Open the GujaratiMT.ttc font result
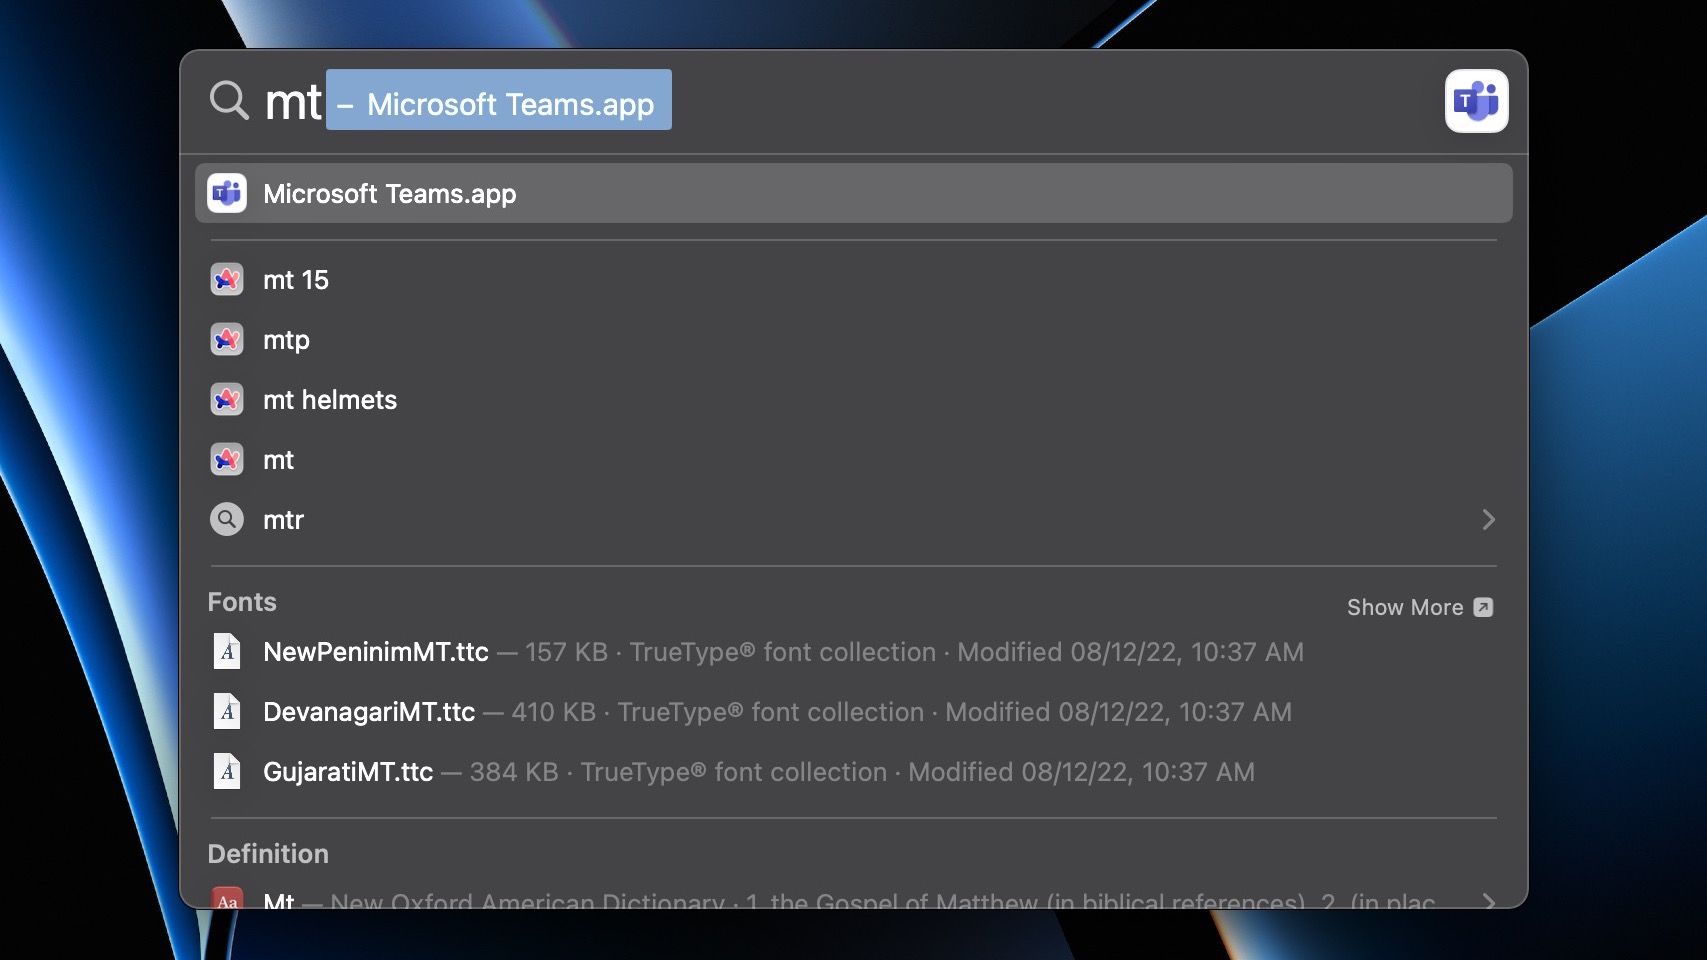The height and width of the screenshot is (960, 1707). tap(348, 772)
